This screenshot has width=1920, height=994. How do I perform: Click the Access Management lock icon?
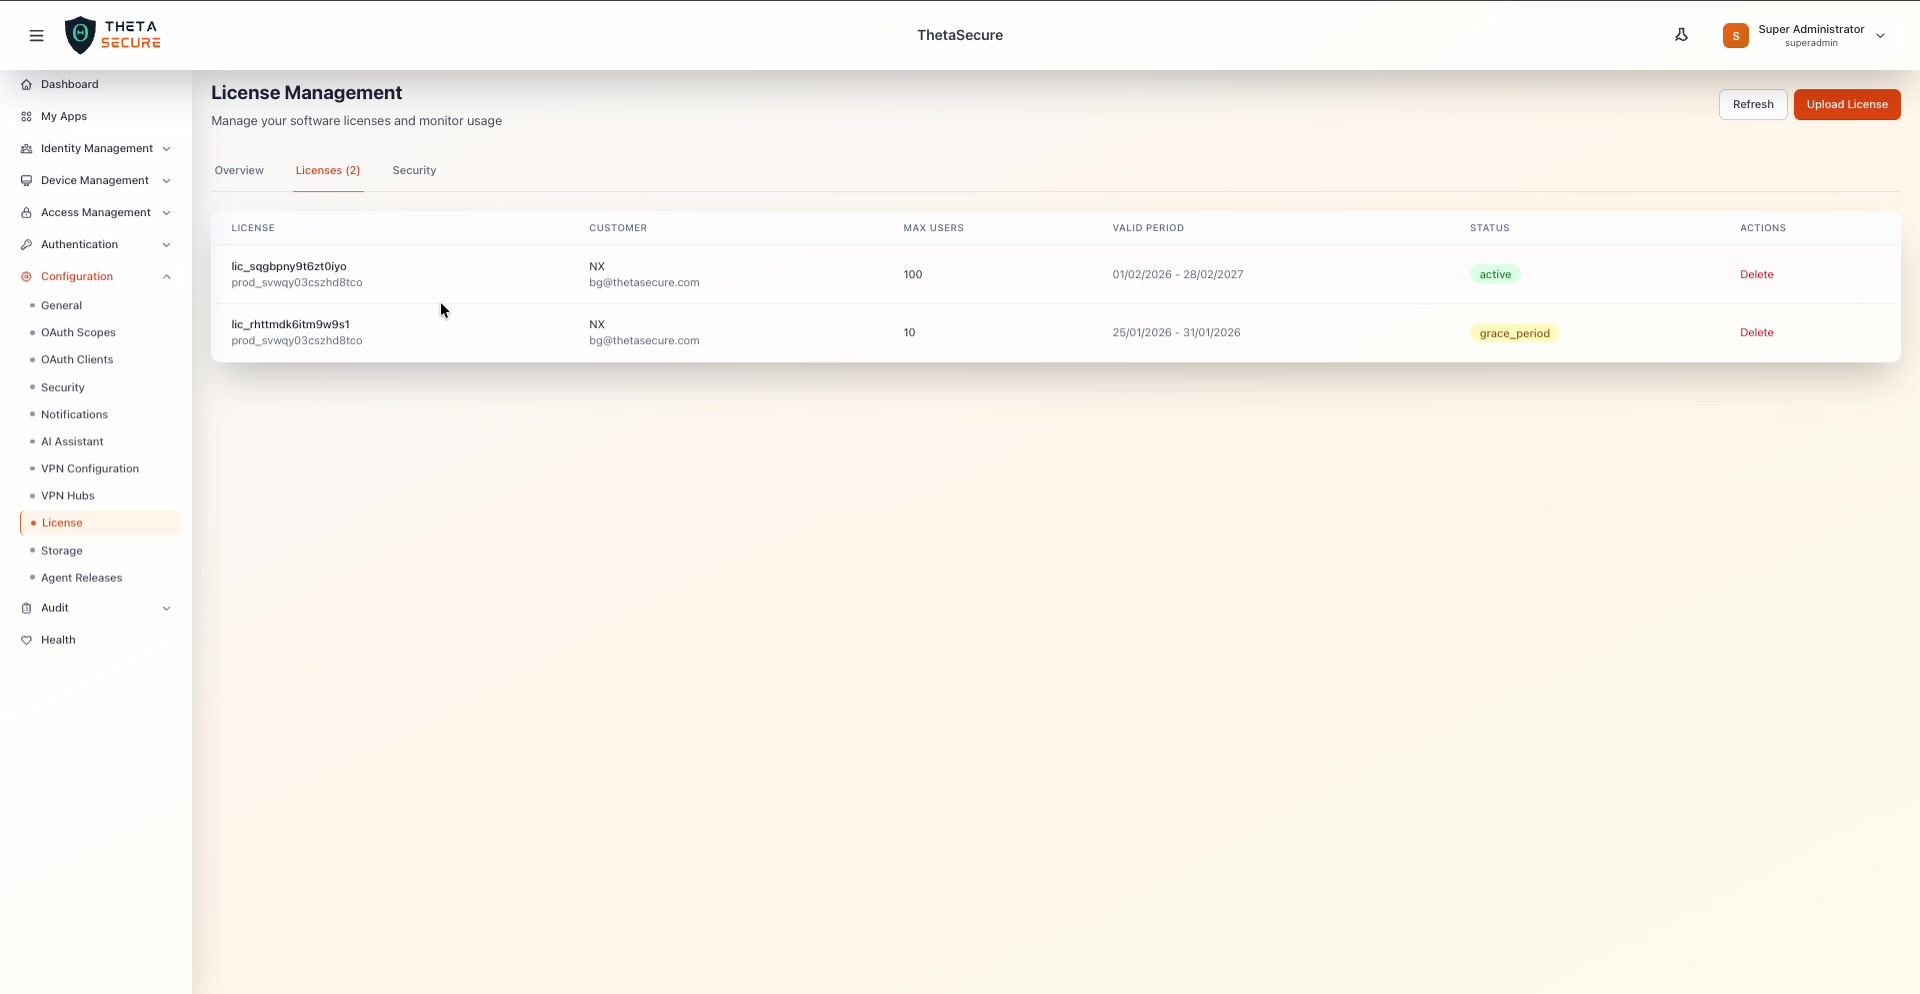click(x=26, y=212)
